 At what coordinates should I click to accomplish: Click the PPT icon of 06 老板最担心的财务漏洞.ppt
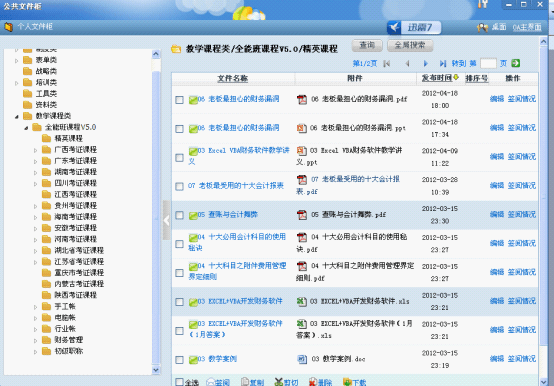pos(301,128)
